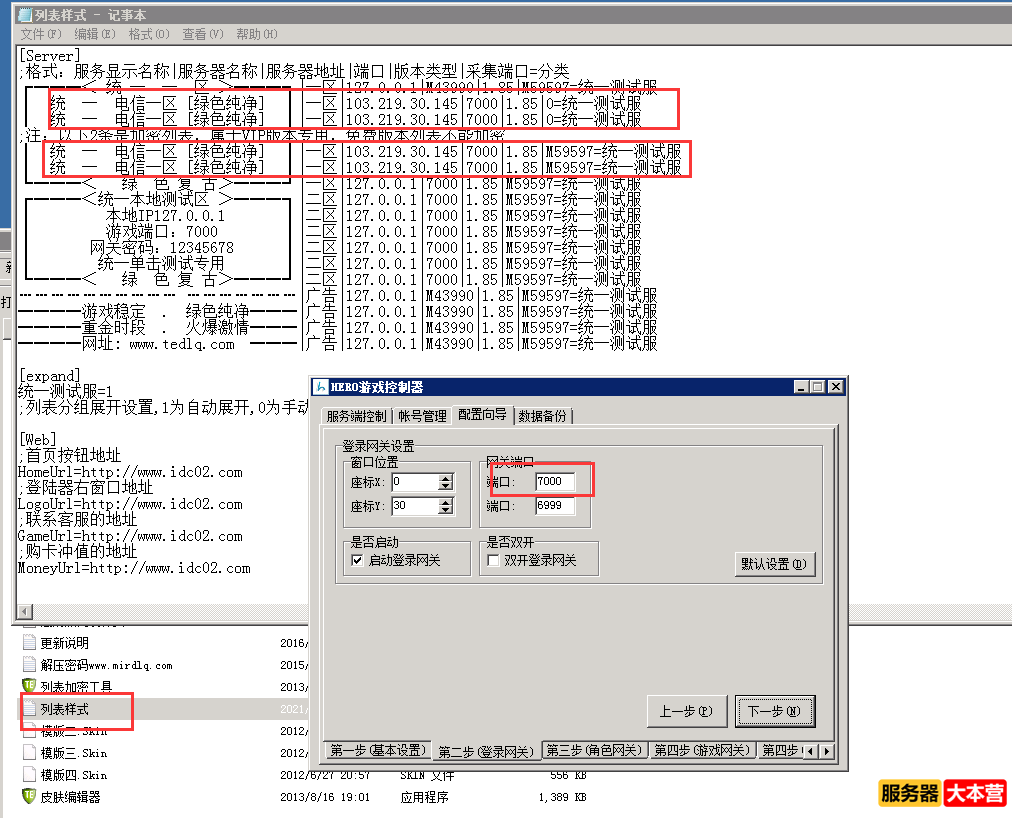Image resolution: width=1012 pixels, height=818 pixels.
Task: Click the 网关密码: 12345678 text
Action: click(x=162, y=247)
